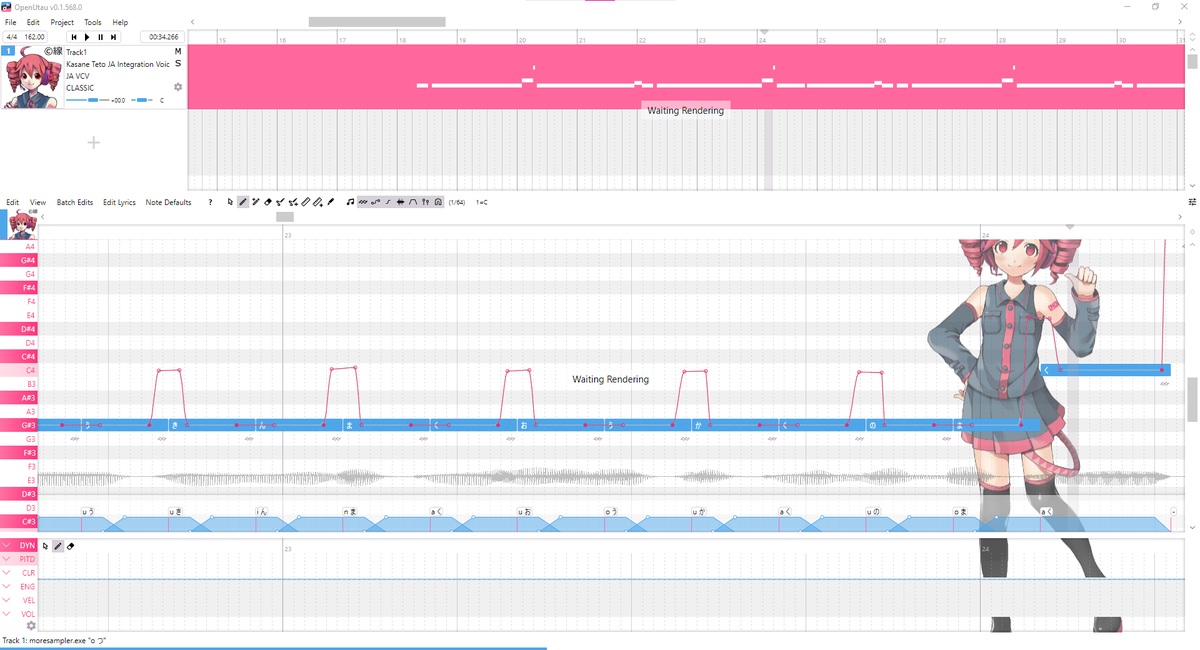Click the play button in the transport
Viewport: 1200px width, 650px height.
point(87,37)
